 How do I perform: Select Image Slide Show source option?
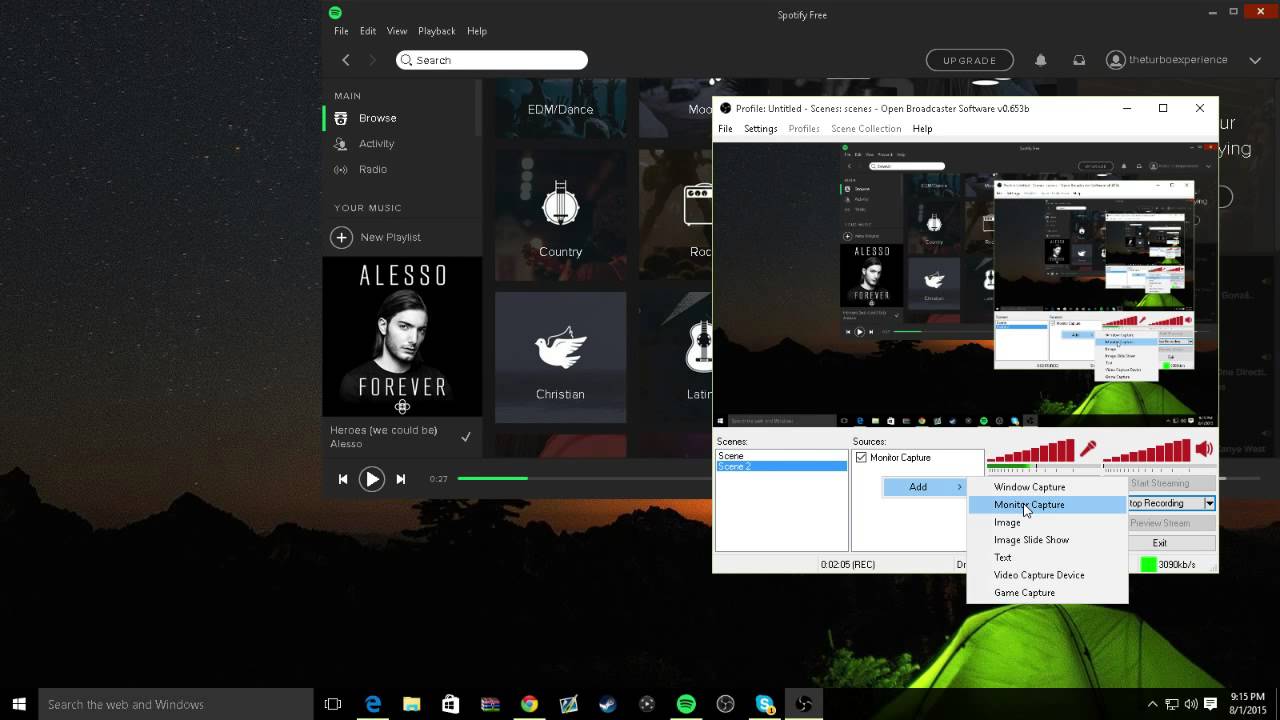point(1047,540)
